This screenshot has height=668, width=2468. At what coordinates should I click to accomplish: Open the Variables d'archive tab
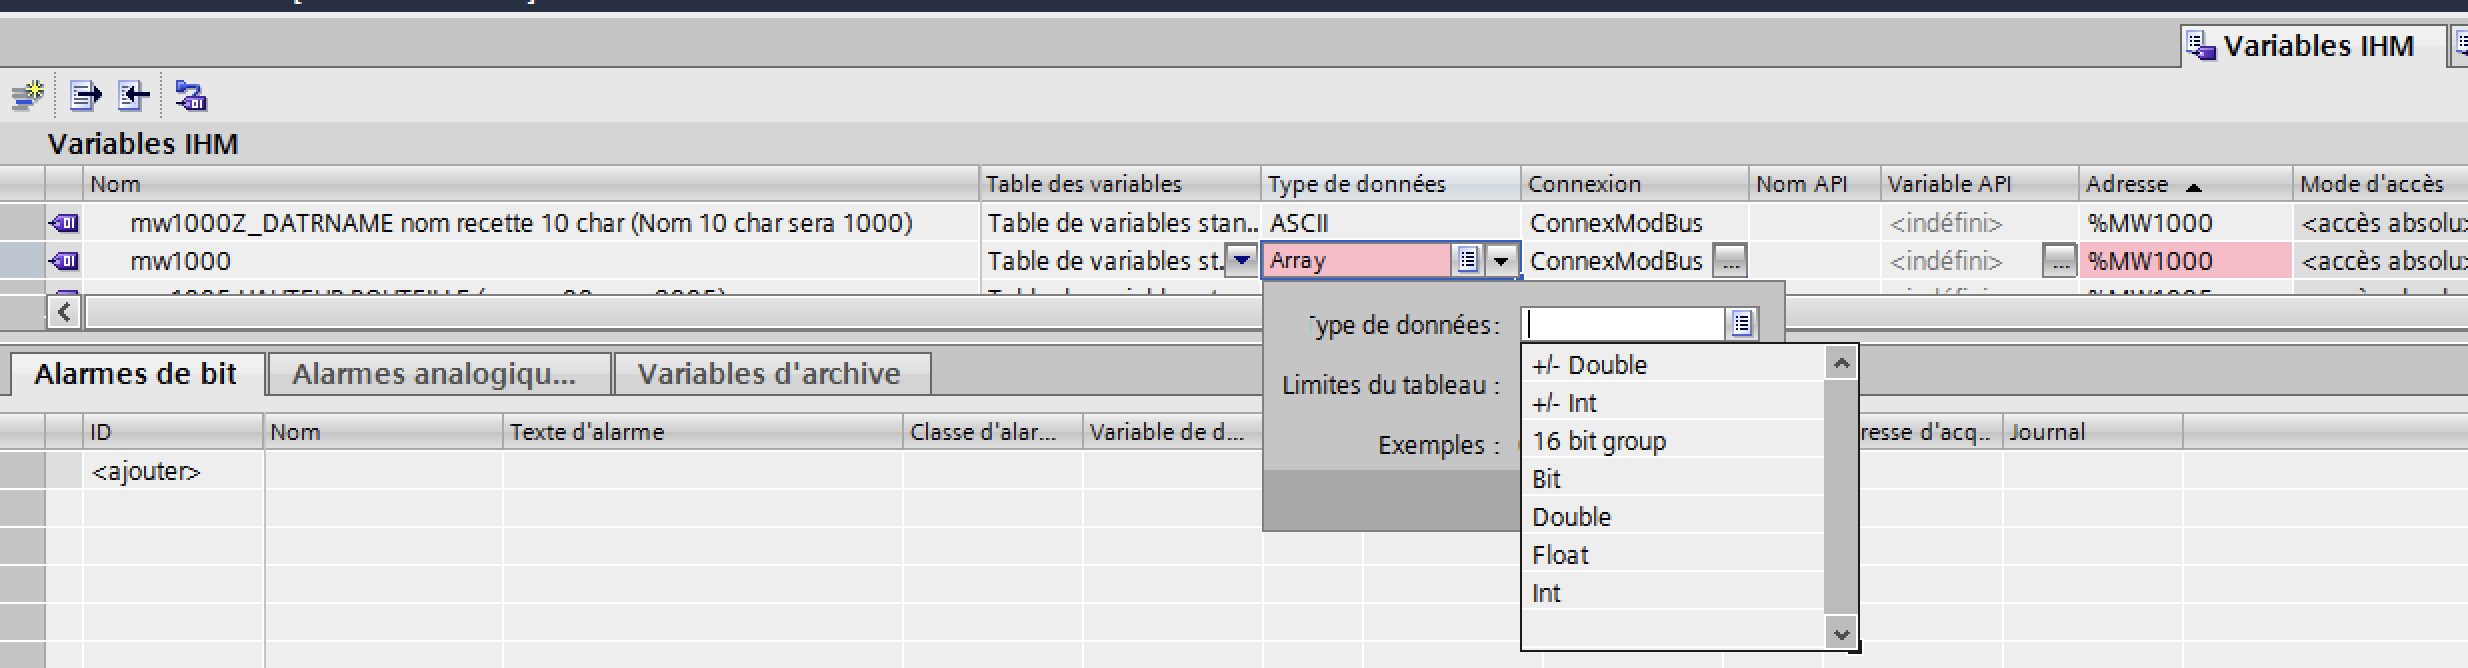tap(770, 374)
